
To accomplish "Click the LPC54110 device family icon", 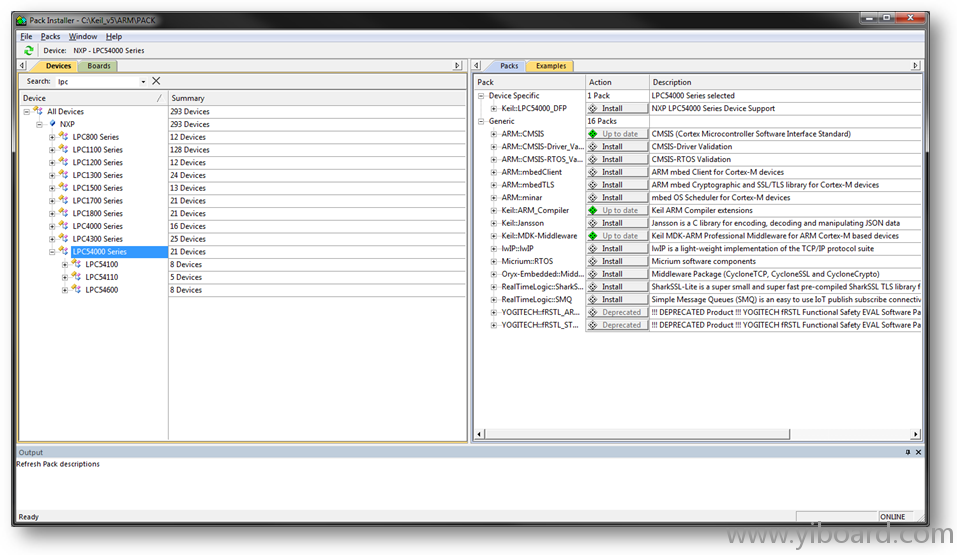I will [77, 277].
